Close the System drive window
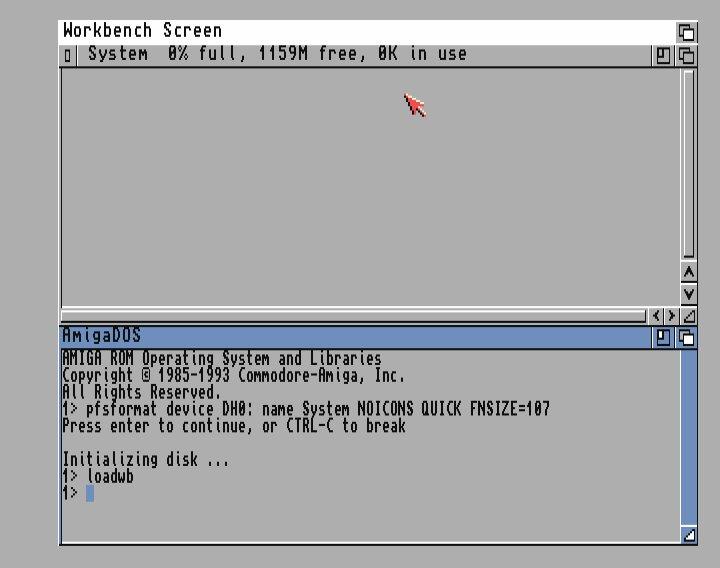Image resolution: width=720 pixels, height=568 pixels. 68,56
